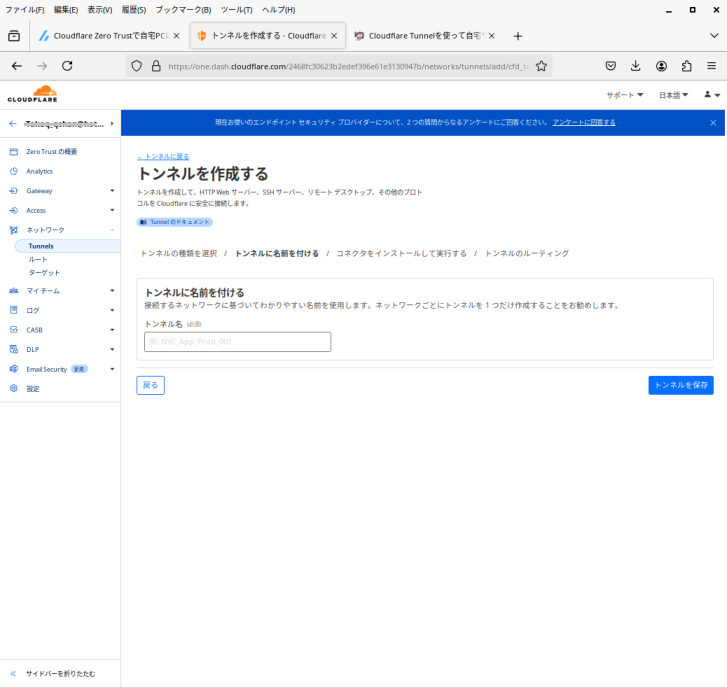Open a new browser tab with plus

pos(518,36)
